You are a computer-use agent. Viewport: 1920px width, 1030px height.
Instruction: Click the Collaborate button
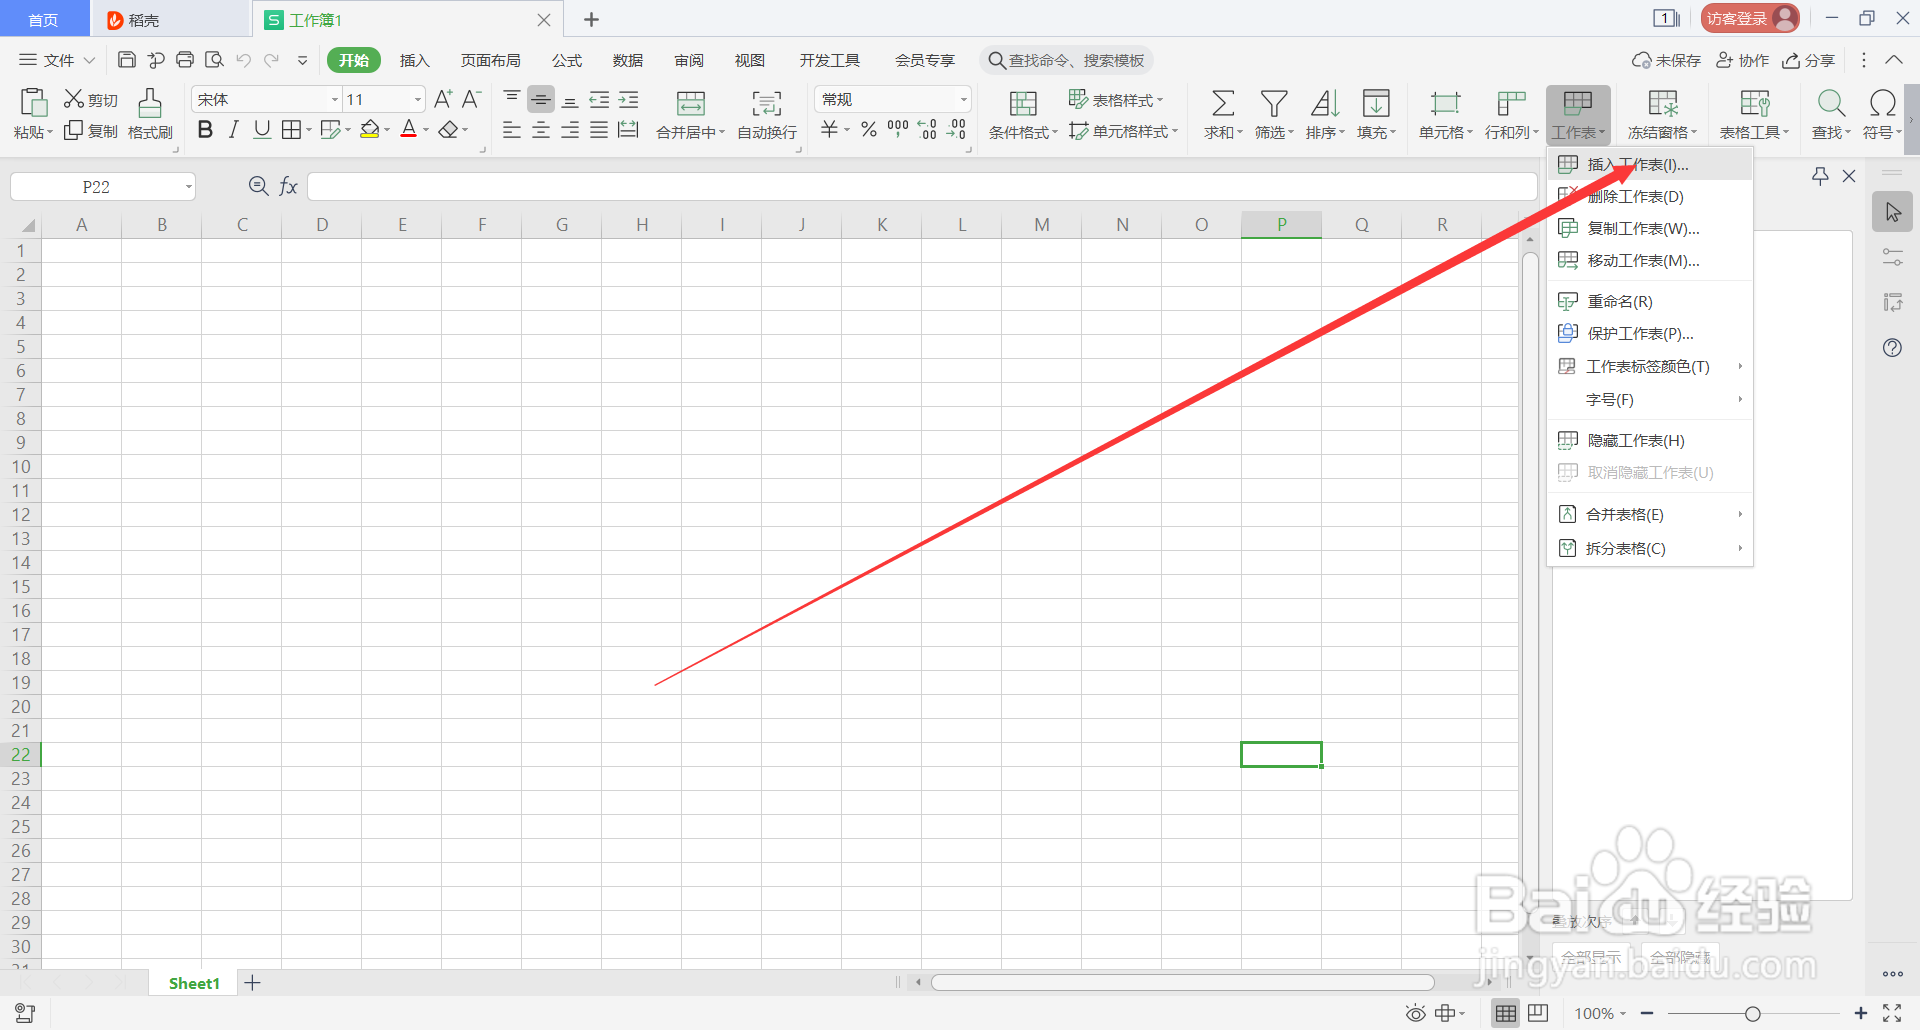tap(1743, 60)
